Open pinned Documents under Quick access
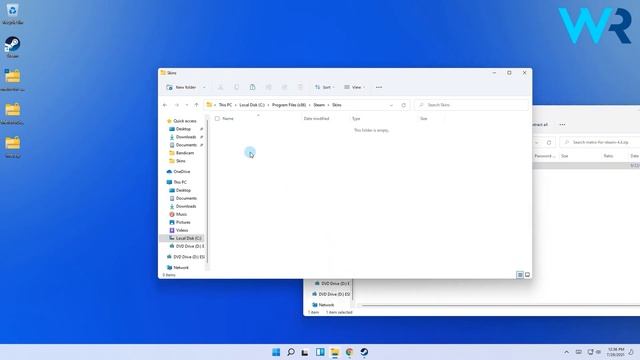Viewport: 640px width, 360px height. pyautogui.click(x=186, y=145)
